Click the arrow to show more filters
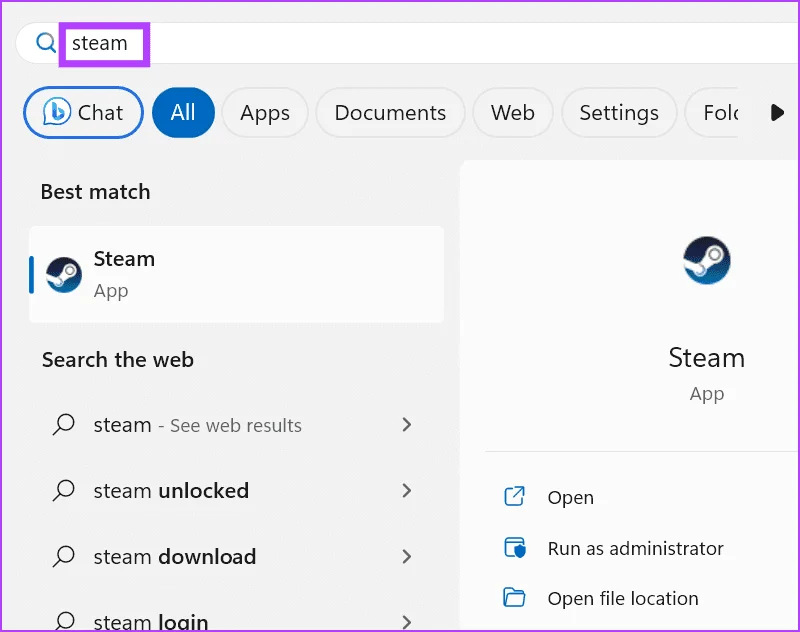 pos(777,113)
